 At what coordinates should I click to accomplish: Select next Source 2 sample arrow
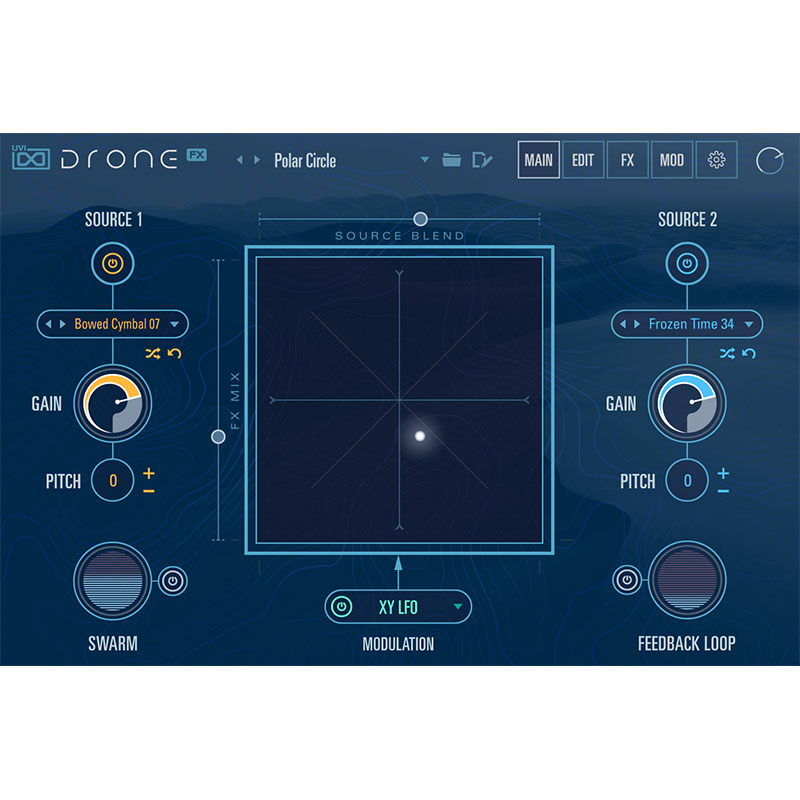tap(637, 324)
